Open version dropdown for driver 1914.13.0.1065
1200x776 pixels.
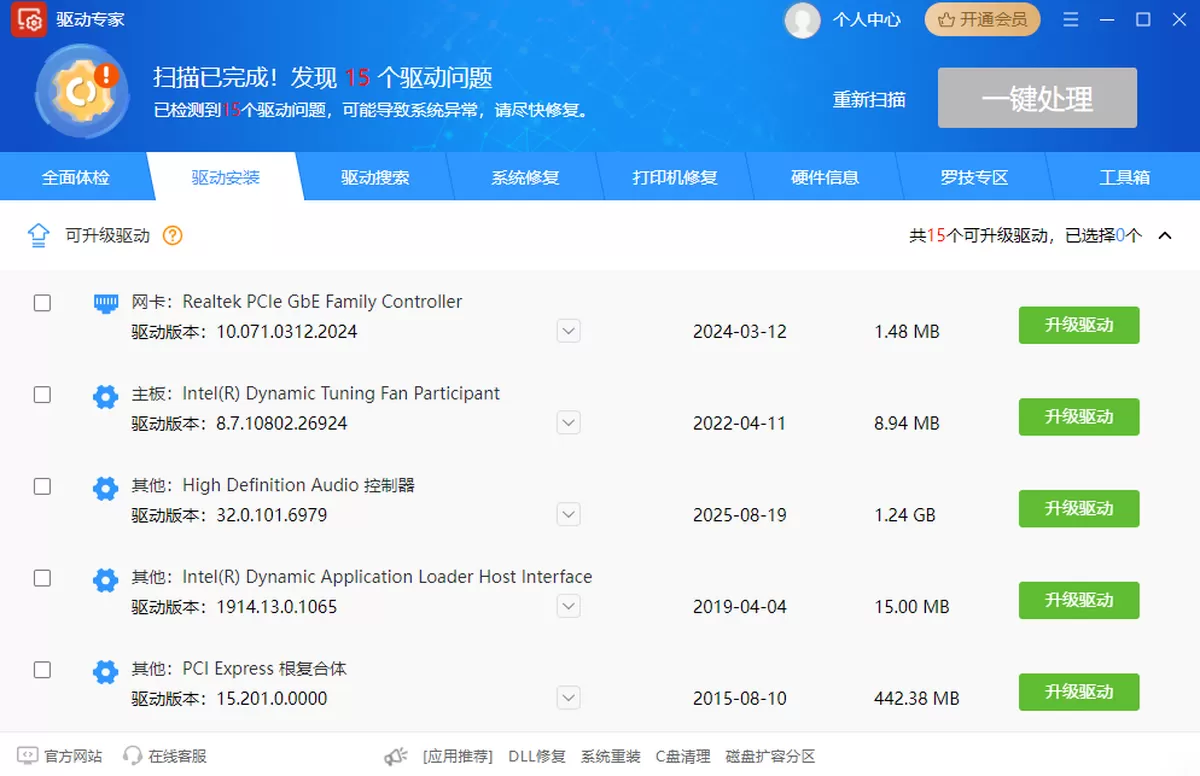[x=569, y=606]
